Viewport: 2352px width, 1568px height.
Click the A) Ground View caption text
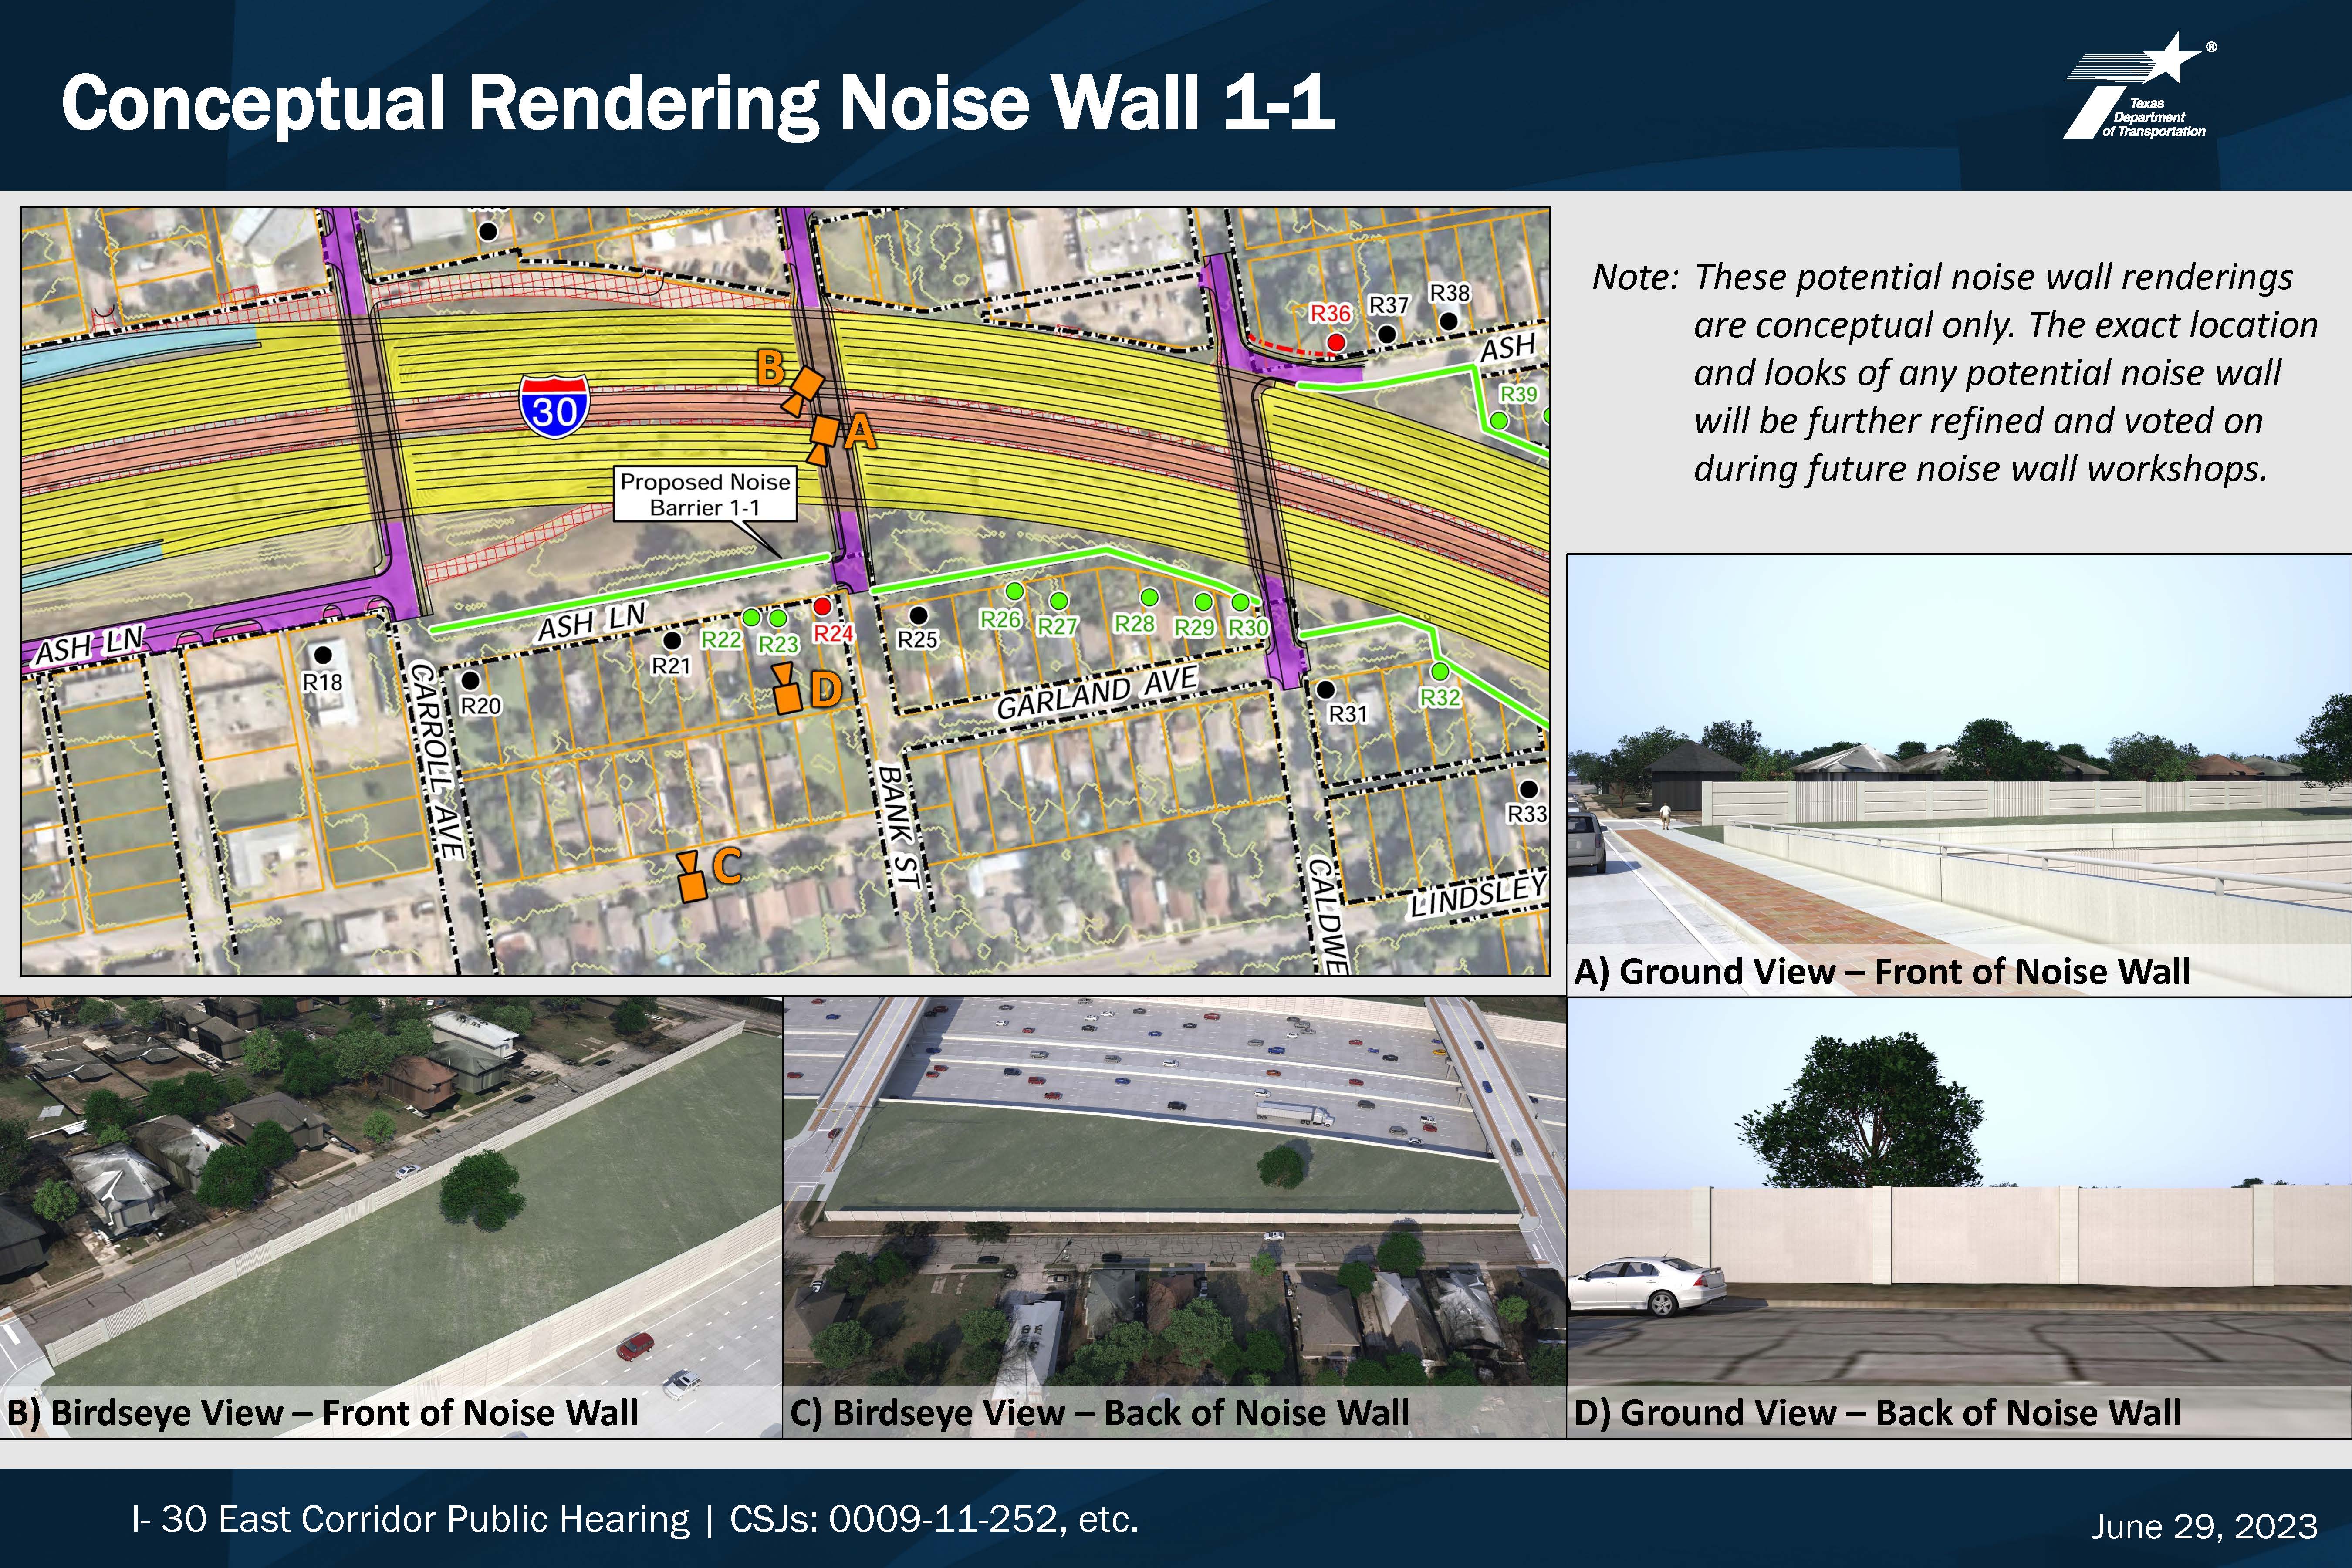(1882, 971)
